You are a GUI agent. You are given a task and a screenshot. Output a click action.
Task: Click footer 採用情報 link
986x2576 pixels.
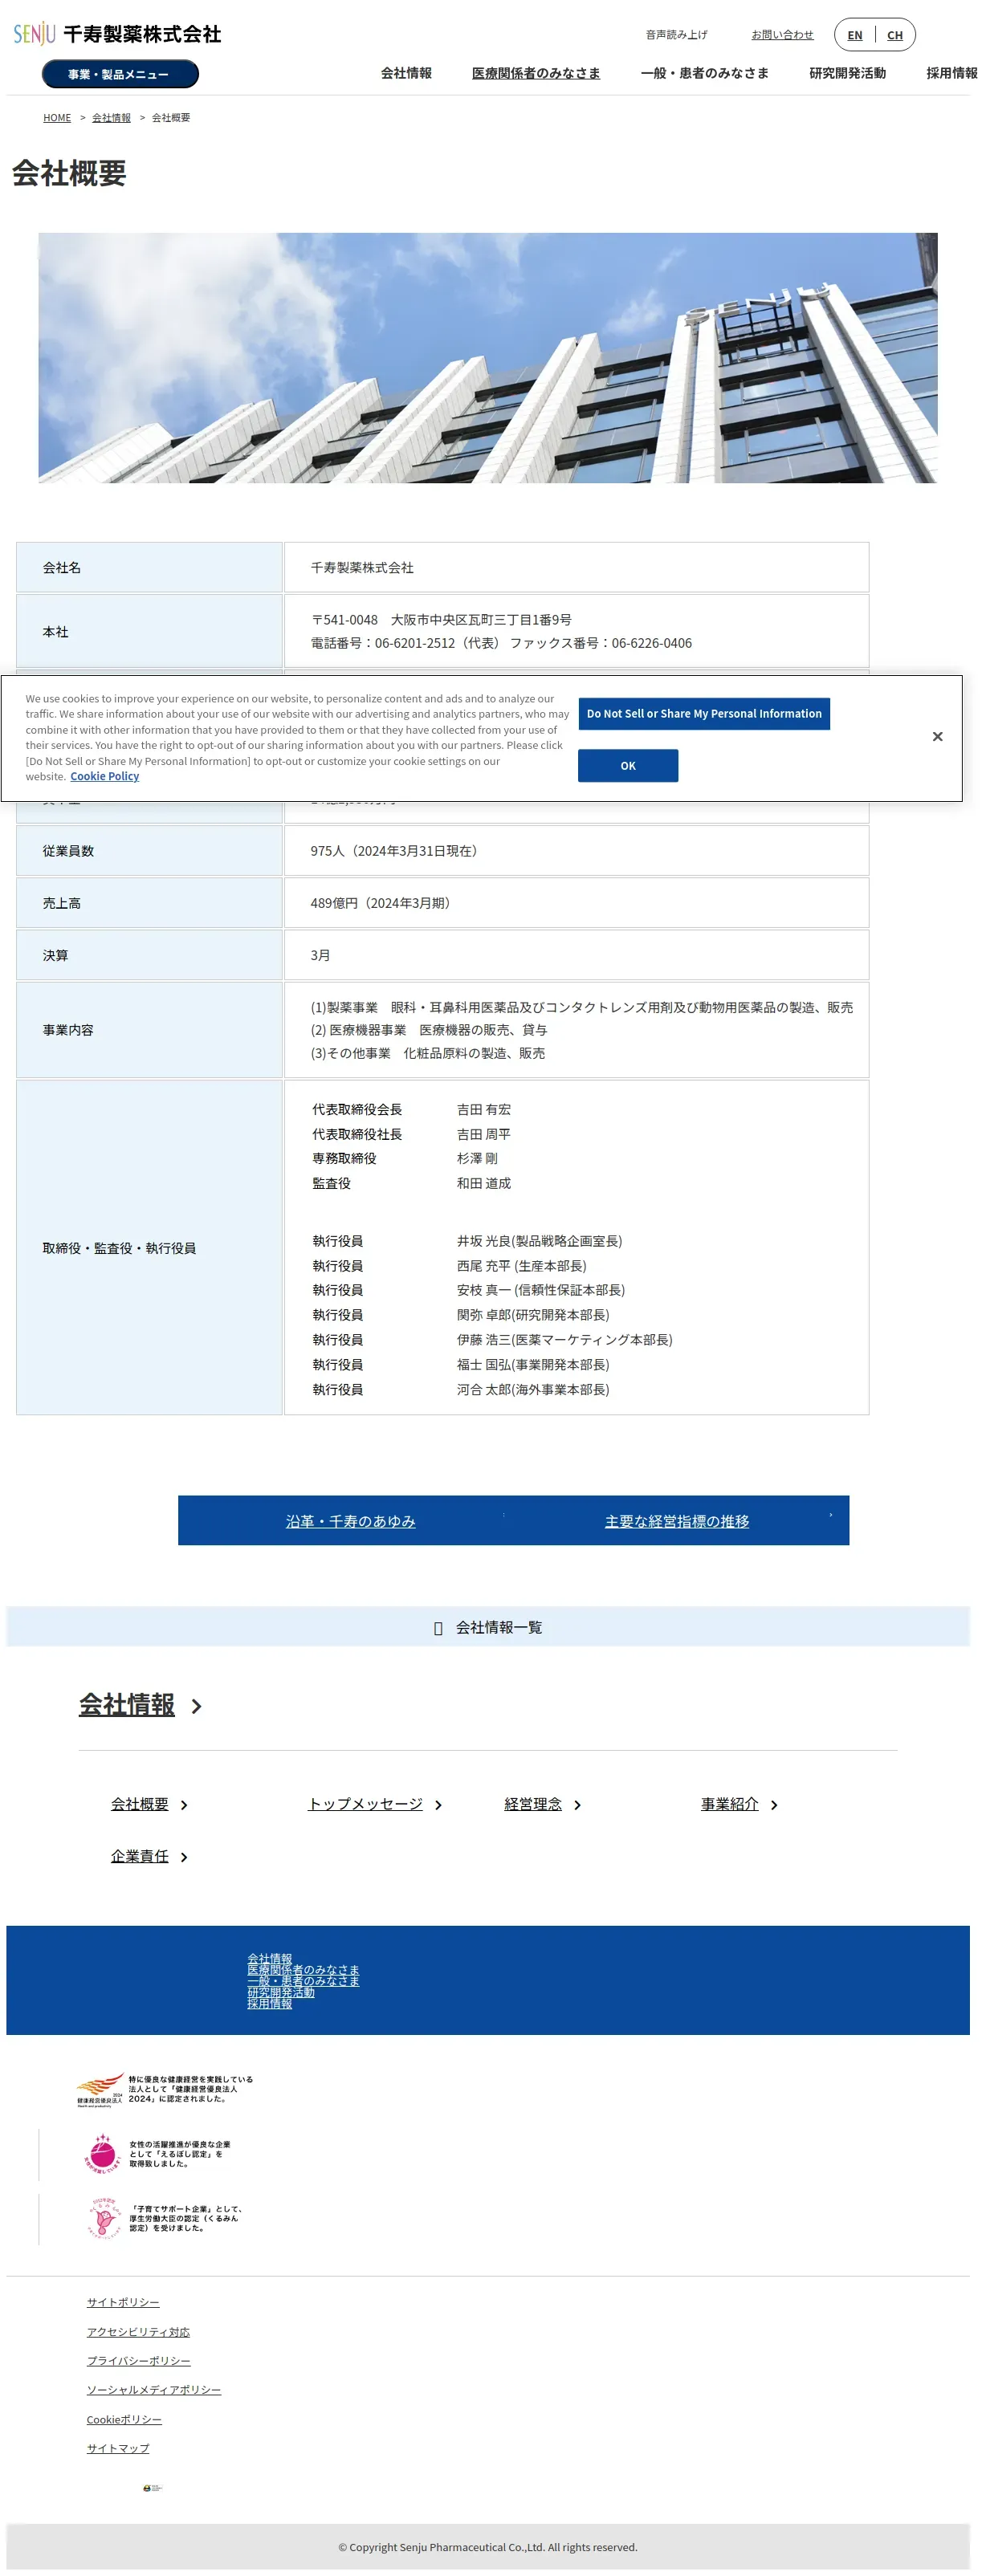[x=270, y=2003]
